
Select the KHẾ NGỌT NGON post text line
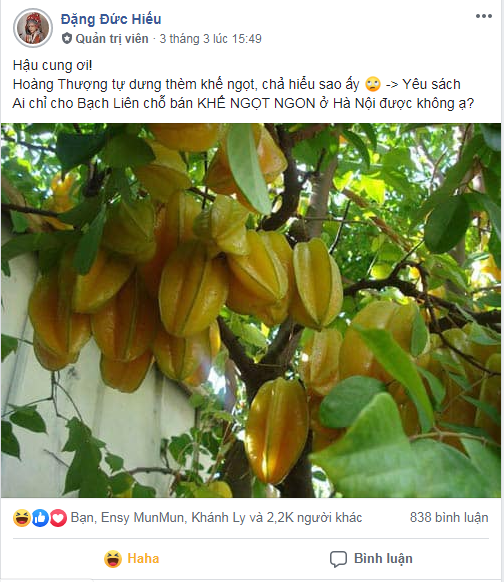[x=243, y=103]
